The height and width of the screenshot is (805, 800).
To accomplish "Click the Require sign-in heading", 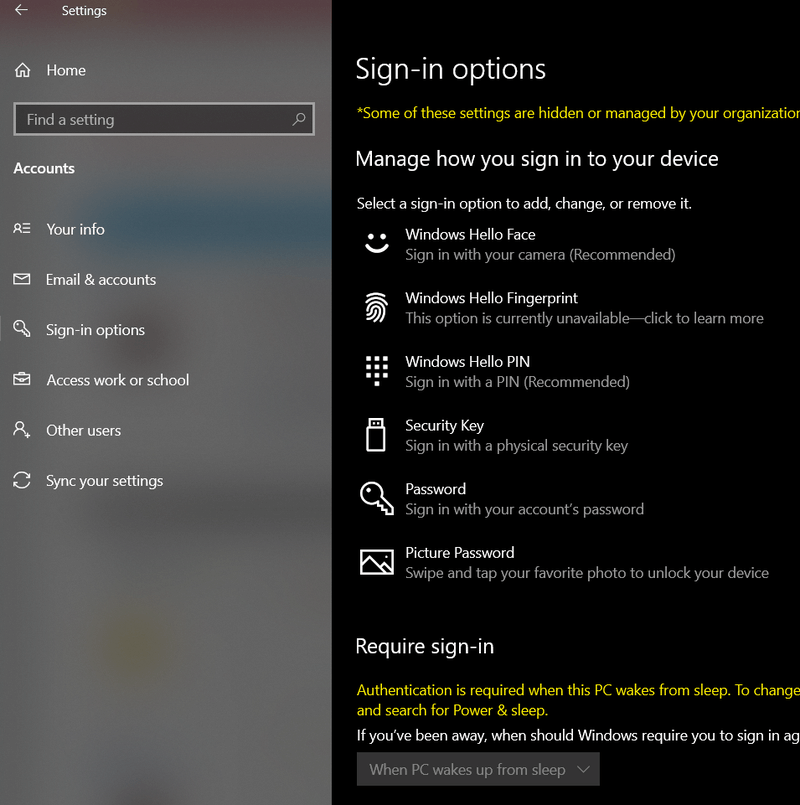I will click(x=425, y=646).
